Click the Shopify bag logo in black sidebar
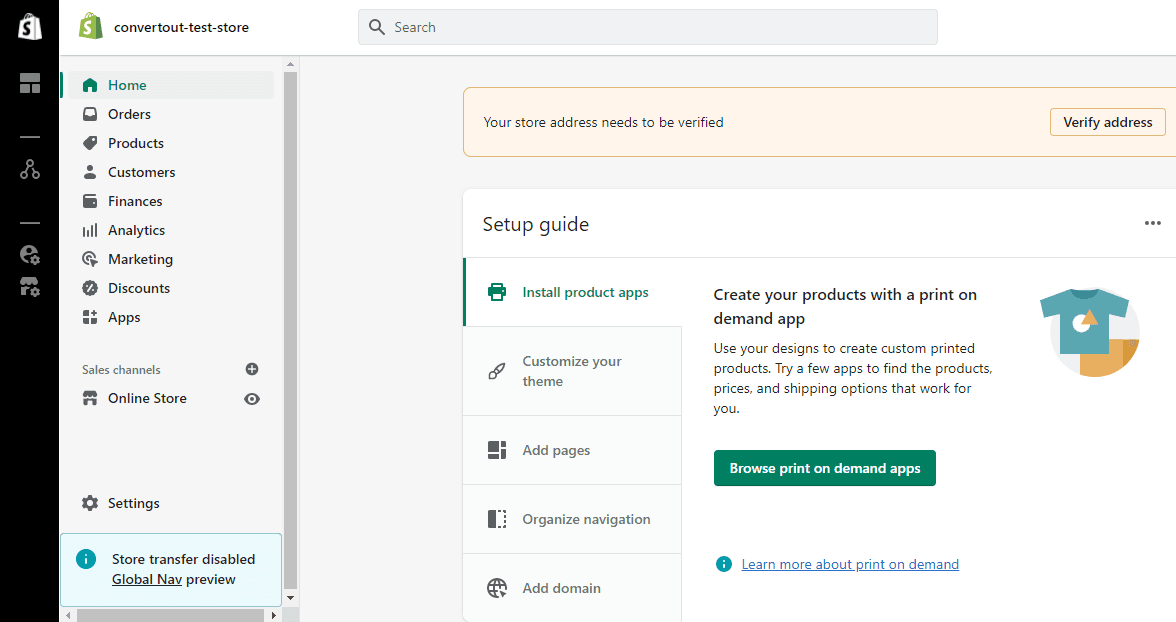 point(29,27)
